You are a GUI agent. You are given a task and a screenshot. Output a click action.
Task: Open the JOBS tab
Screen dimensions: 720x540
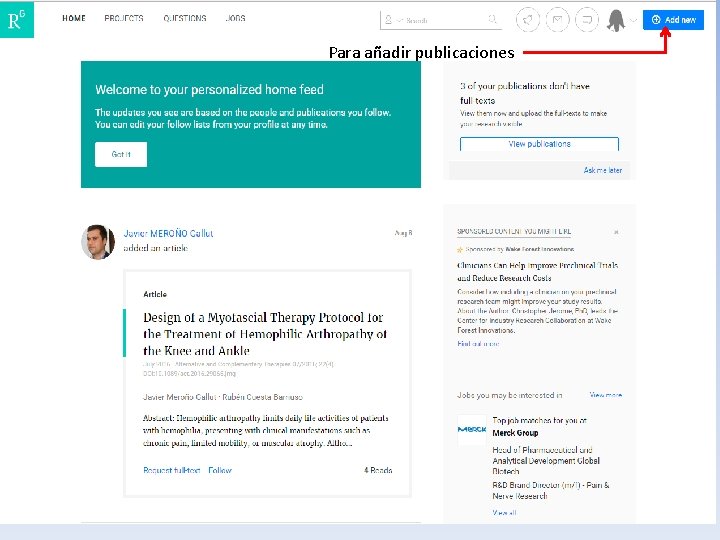tap(236, 18)
